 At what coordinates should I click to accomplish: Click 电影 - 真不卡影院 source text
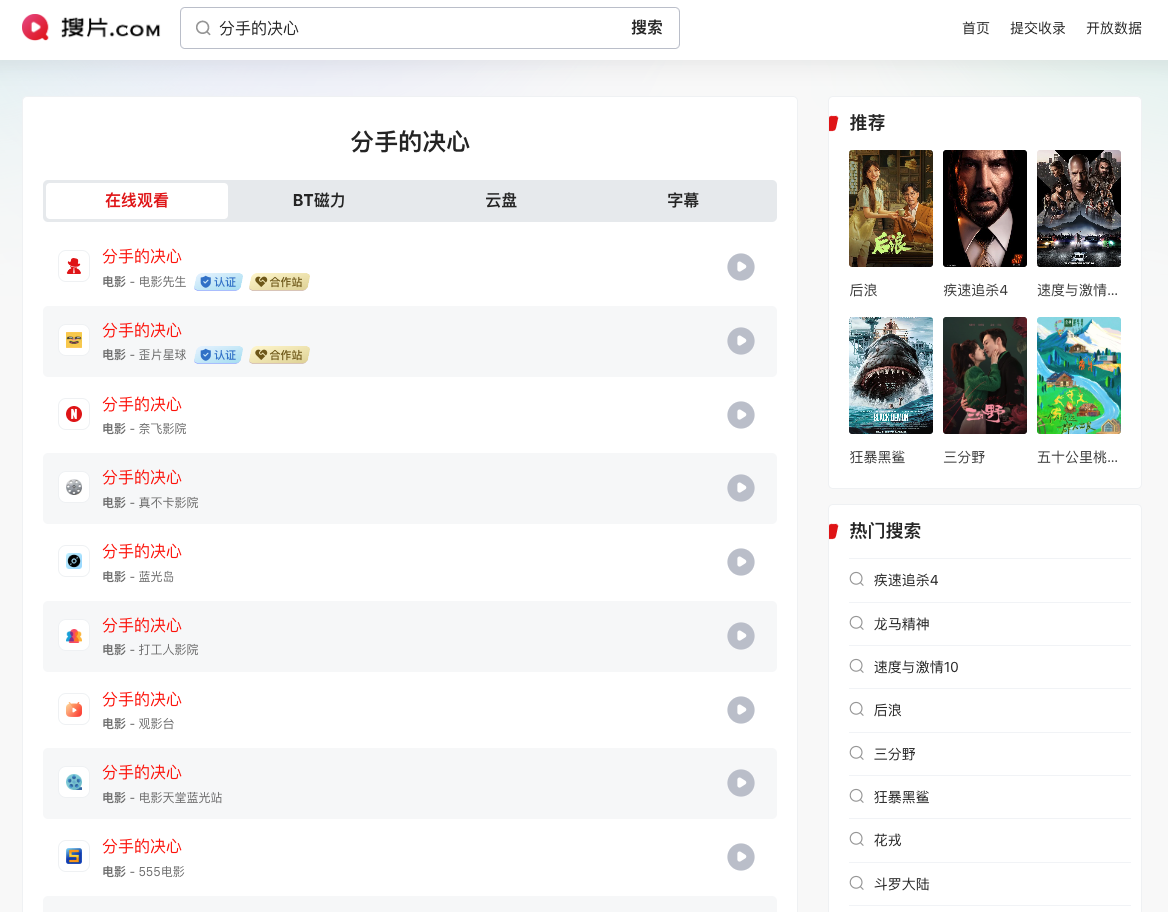click(150, 503)
